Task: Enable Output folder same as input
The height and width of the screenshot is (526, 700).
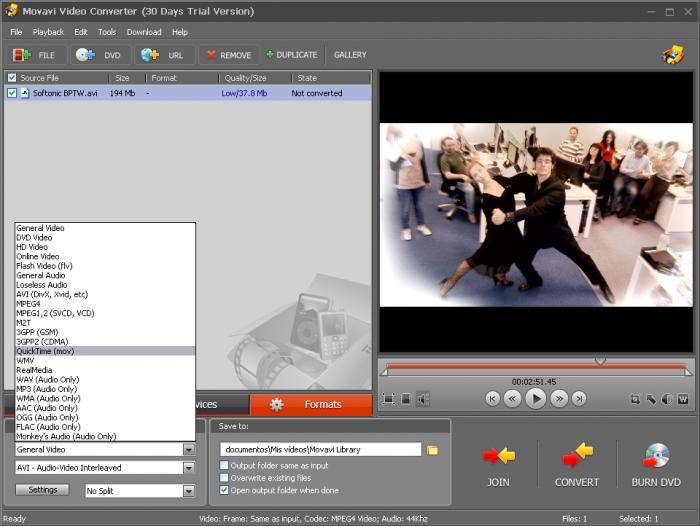Action: tap(224, 465)
